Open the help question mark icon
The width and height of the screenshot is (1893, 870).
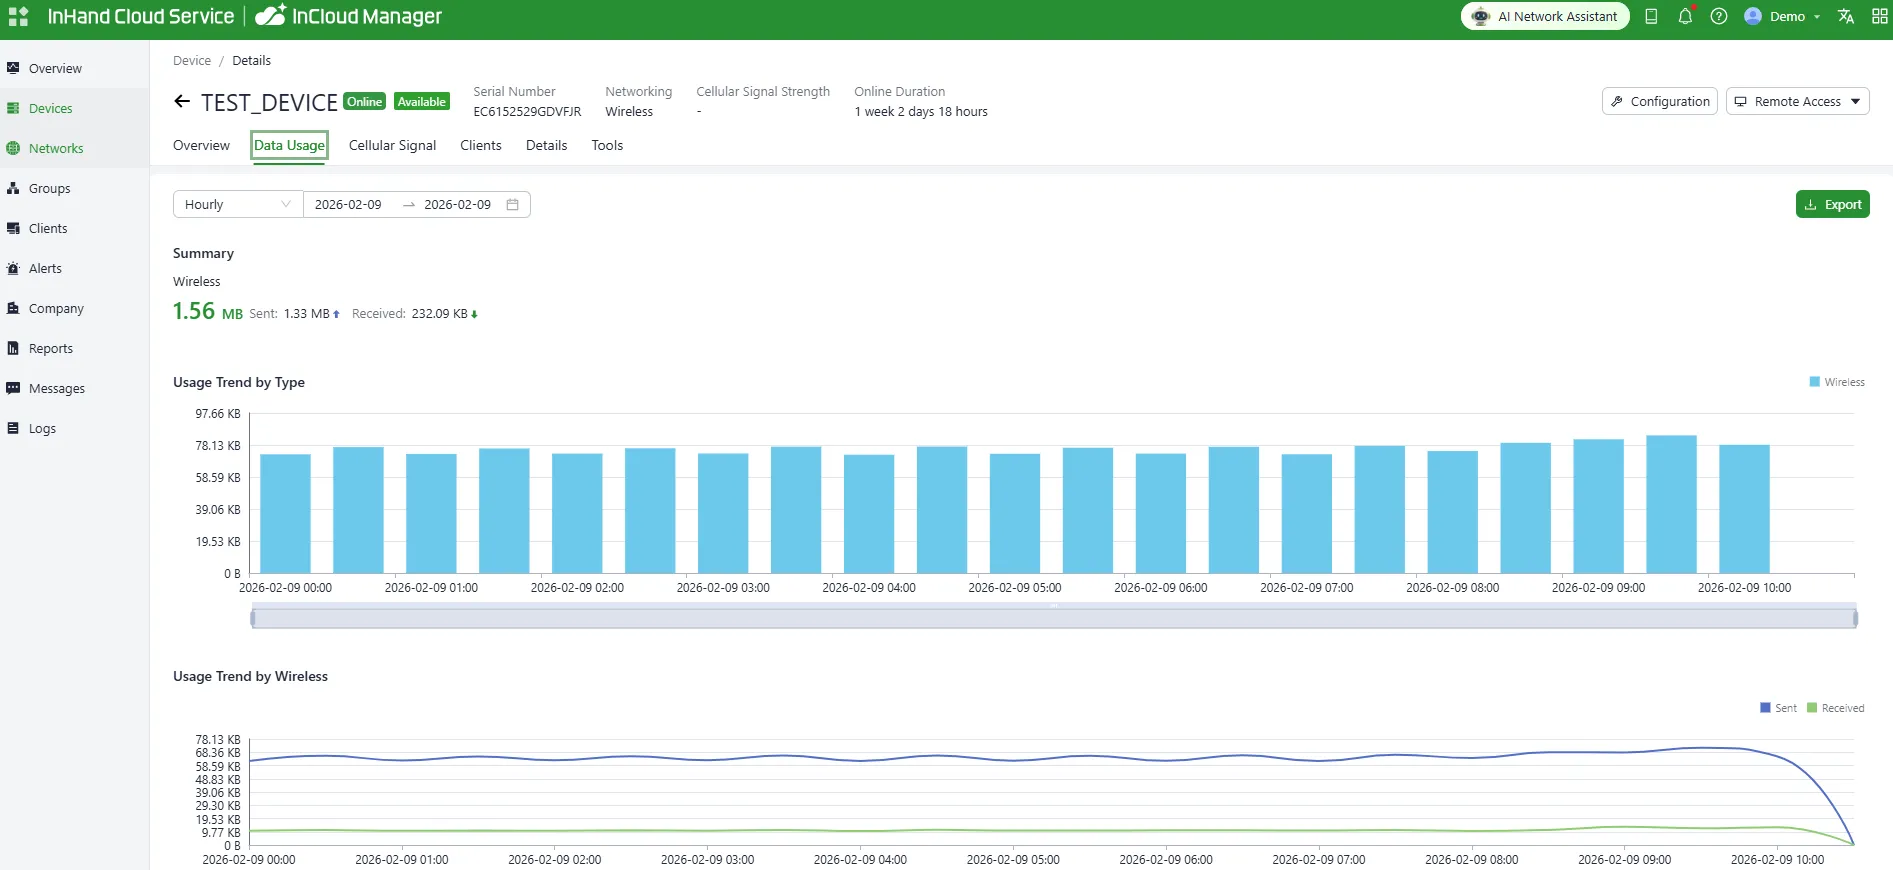click(1719, 16)
